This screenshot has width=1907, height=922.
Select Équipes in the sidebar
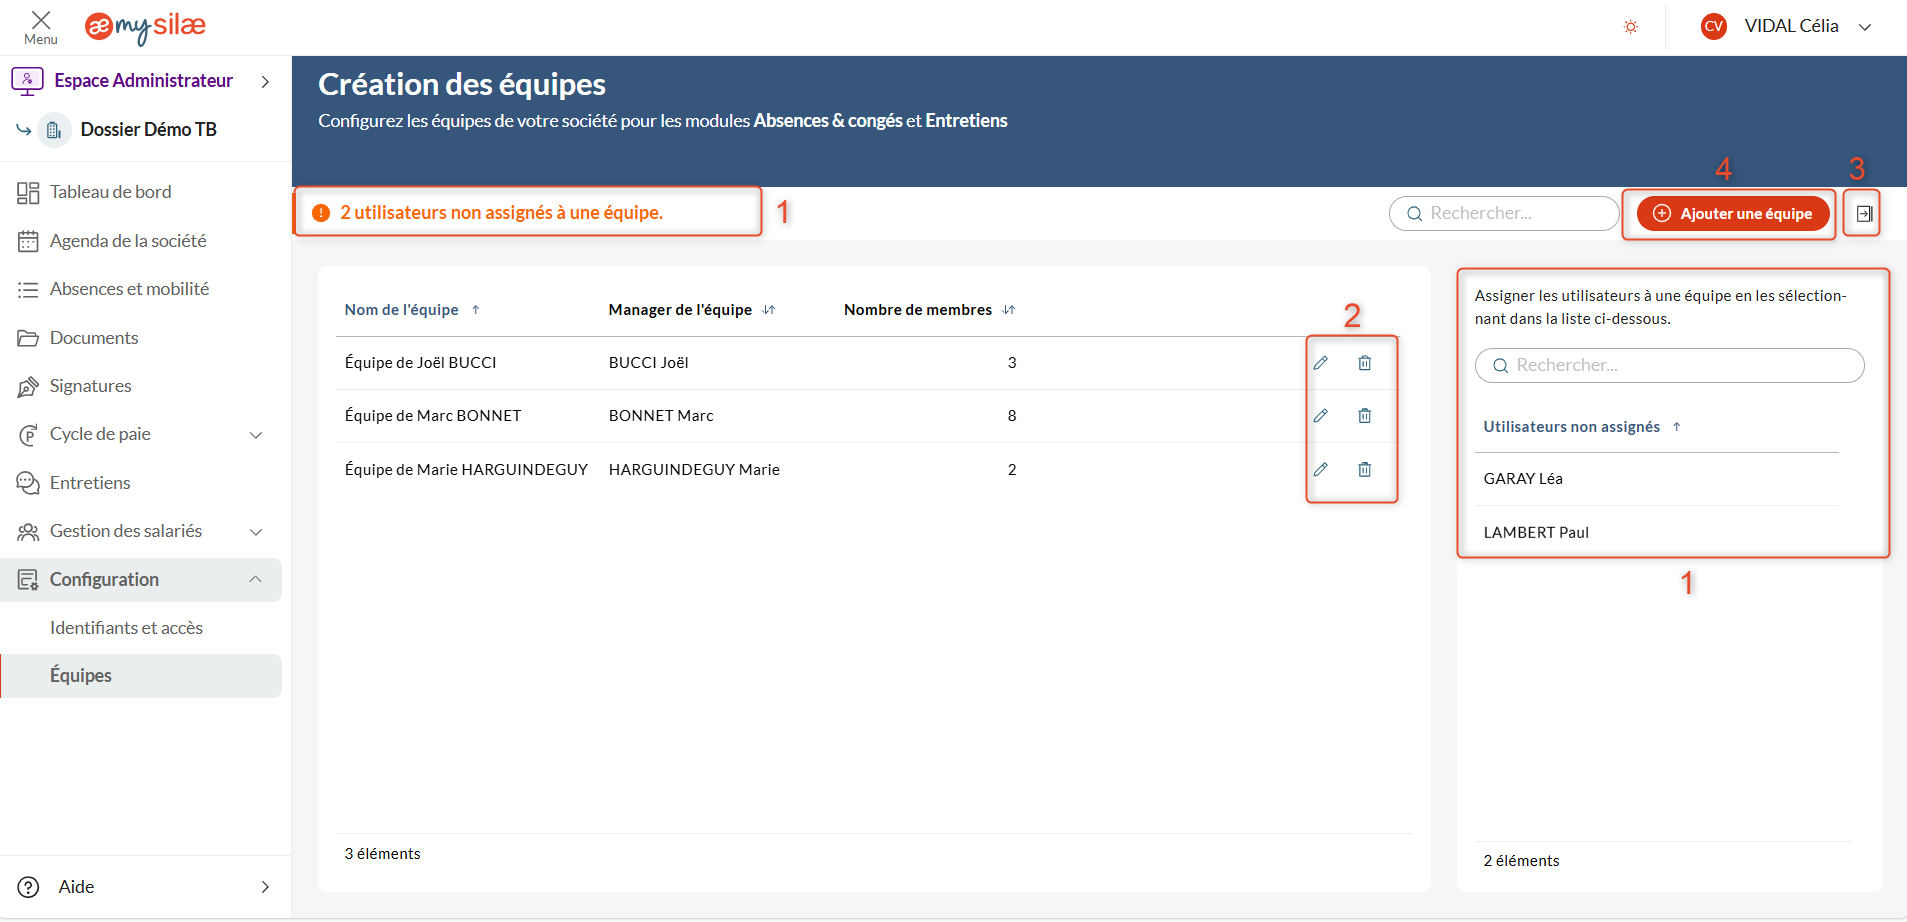[x=141, y=676]
